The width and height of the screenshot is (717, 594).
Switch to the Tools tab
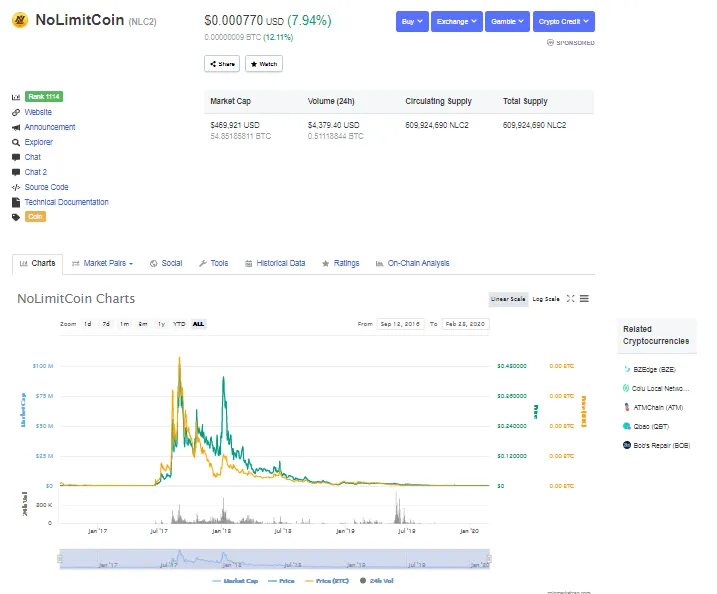coord(214,263)
